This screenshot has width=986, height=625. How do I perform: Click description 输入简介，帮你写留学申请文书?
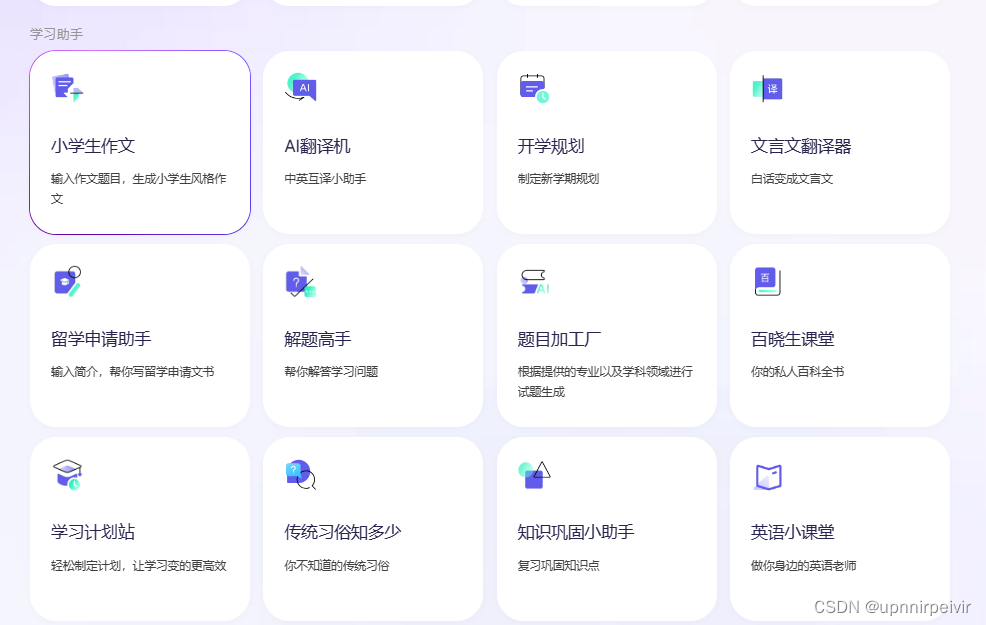click(x=133, y=372)
